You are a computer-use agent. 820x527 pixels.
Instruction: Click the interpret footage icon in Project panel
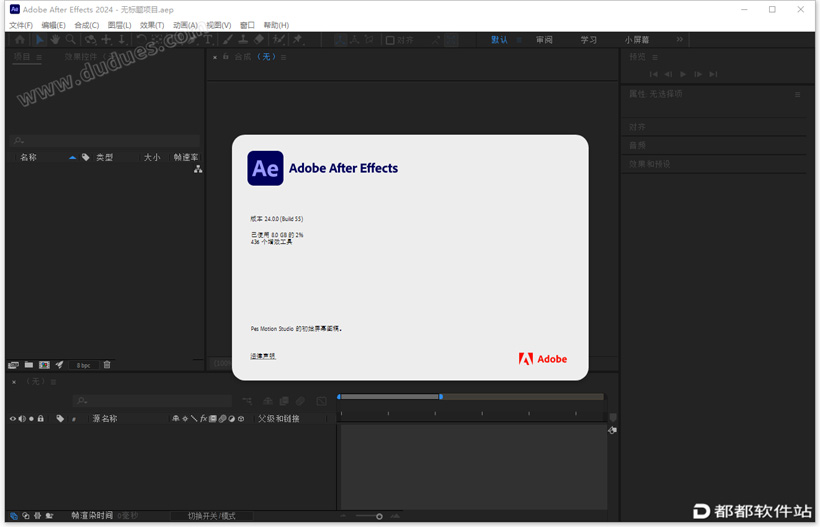coord(14,365)
